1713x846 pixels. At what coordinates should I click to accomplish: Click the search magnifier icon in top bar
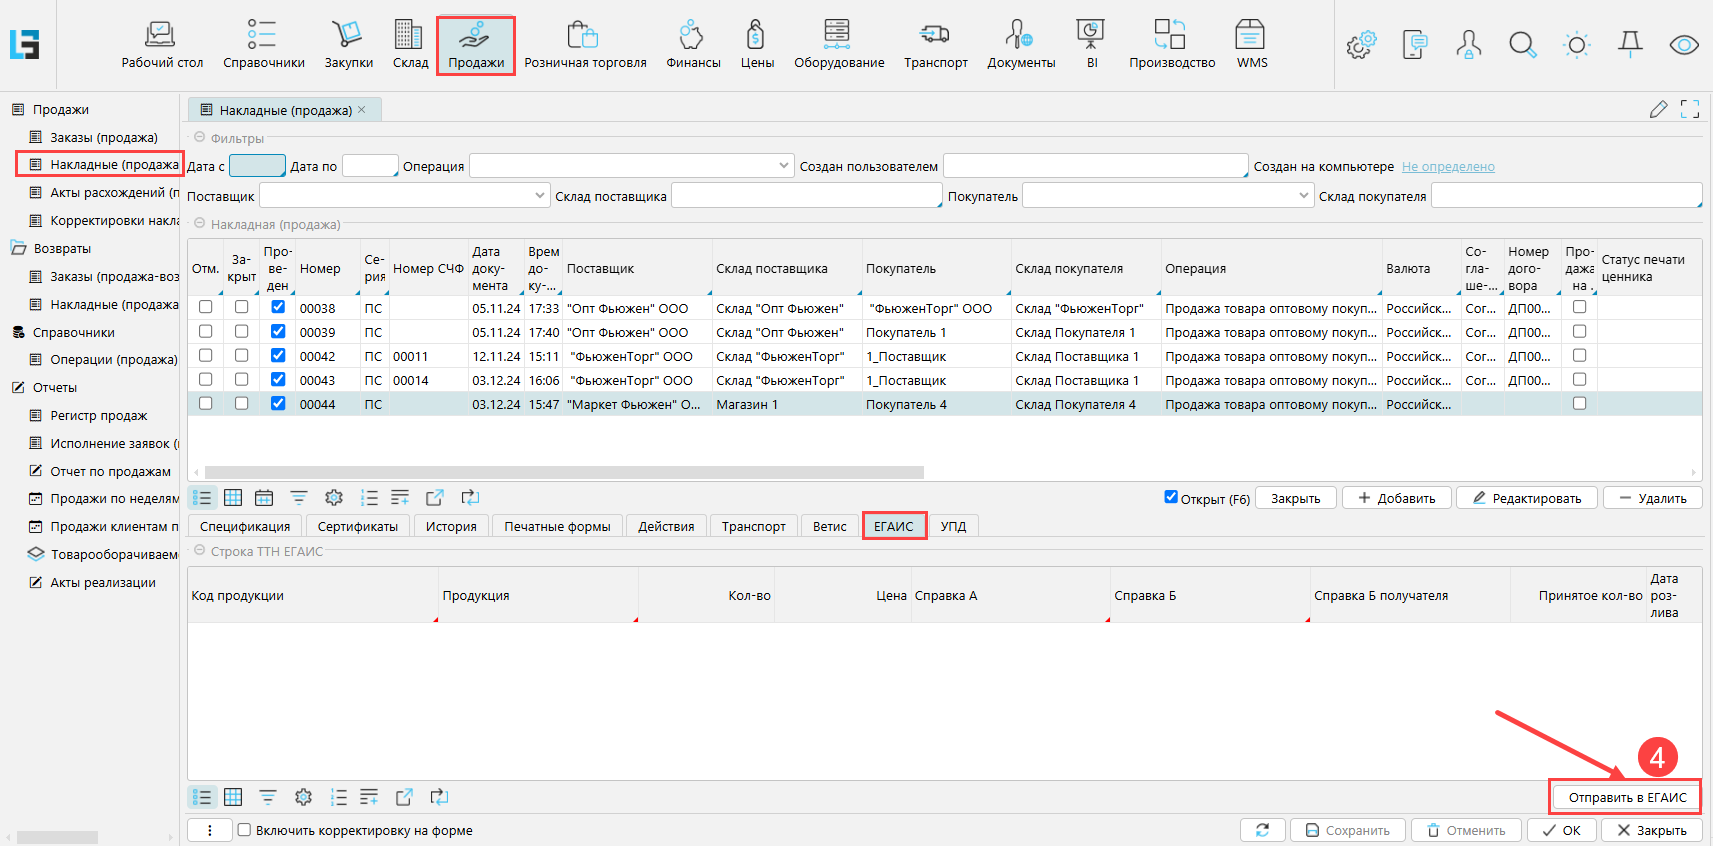pyautogui.click(x=1522, y=45)
